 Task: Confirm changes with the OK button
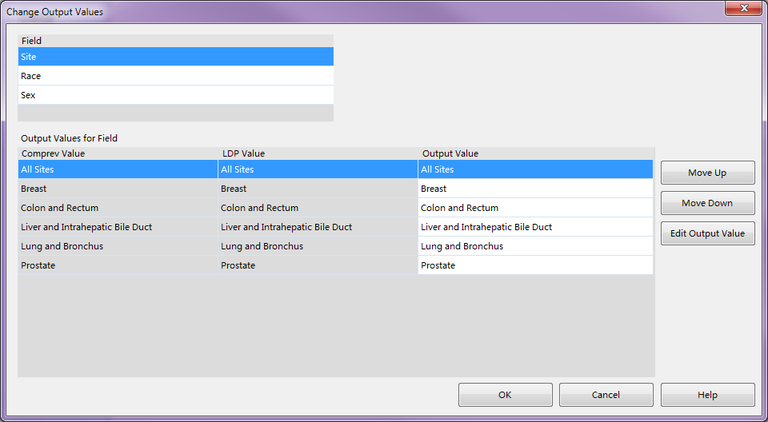click(x=505, y=395)
